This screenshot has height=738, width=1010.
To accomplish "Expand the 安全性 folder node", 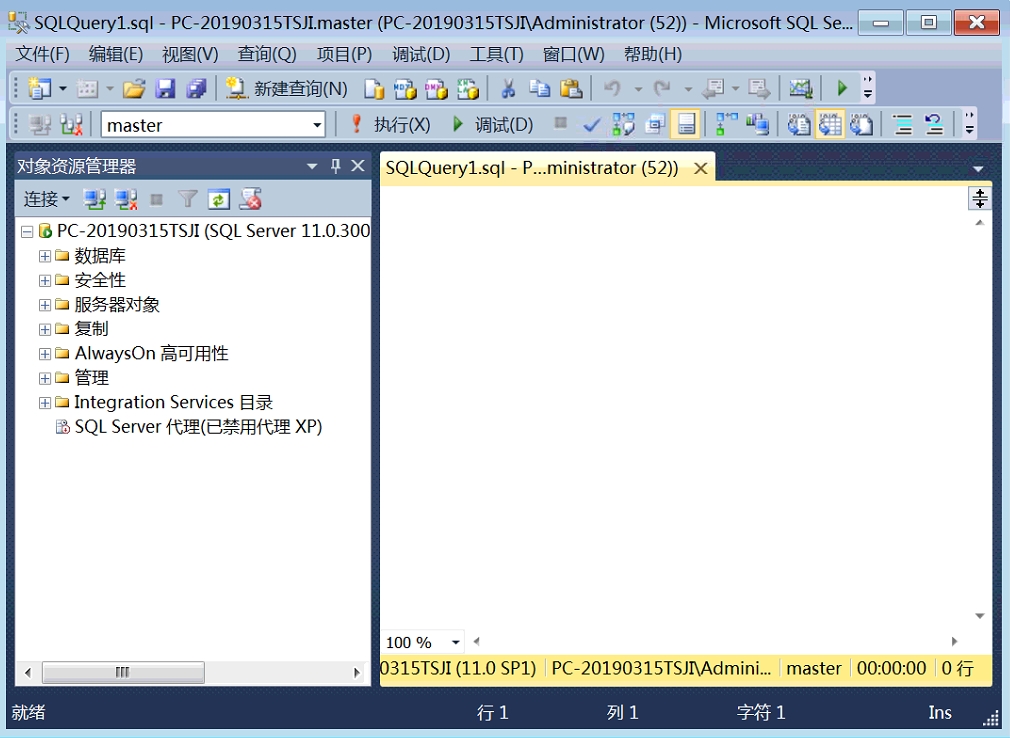I will click(45, 281).
